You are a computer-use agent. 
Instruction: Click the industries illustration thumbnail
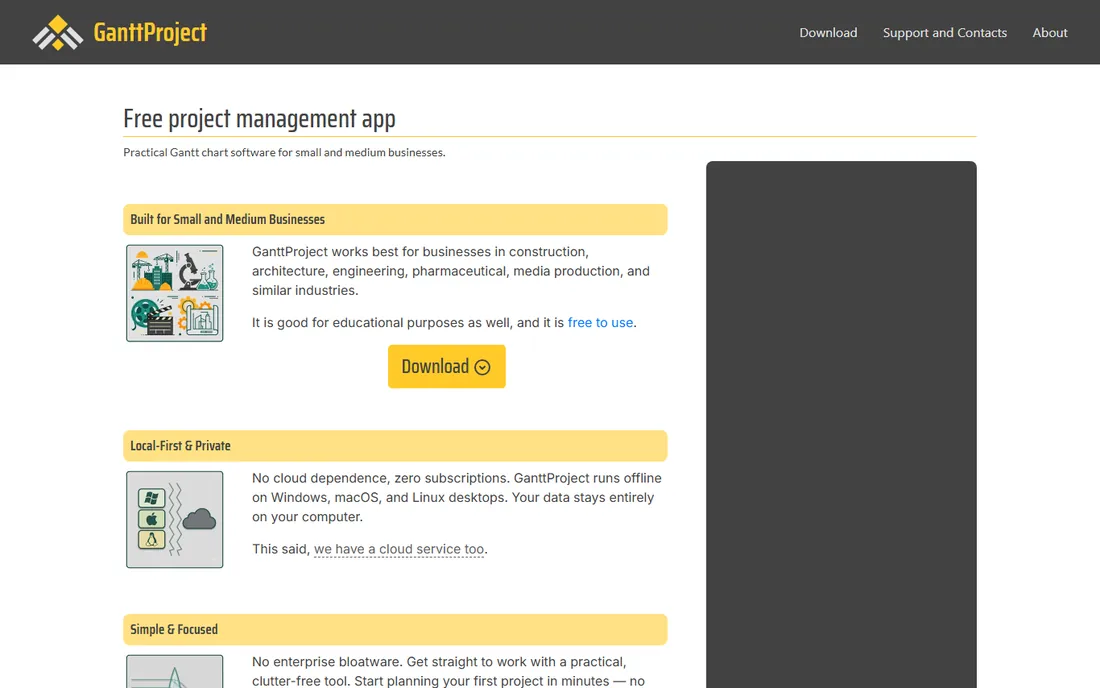pyautogui.click(x=175, y=293)
